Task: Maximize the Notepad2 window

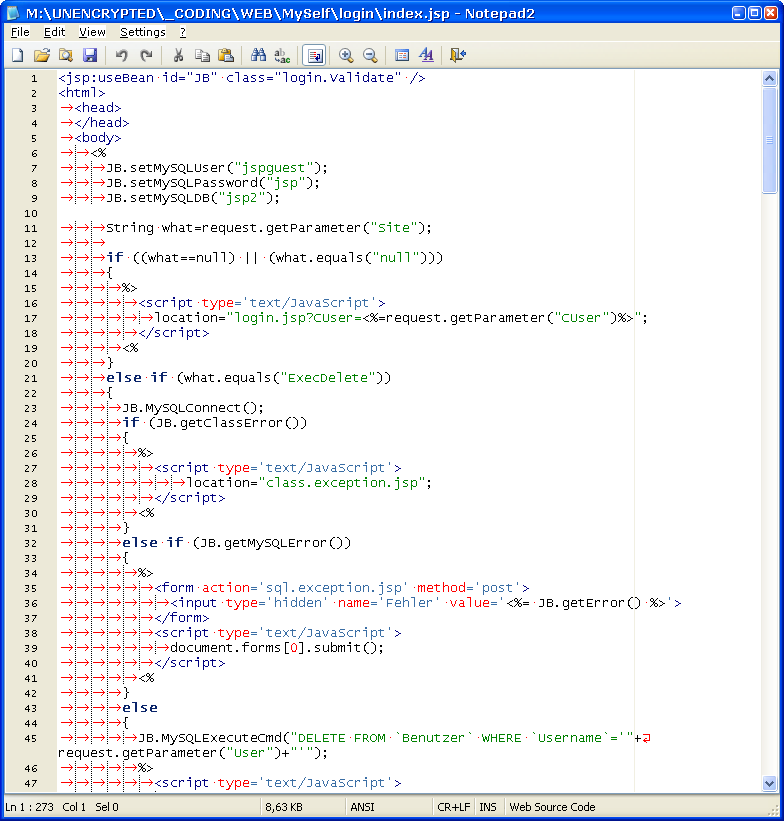Action: click(755, 13)
